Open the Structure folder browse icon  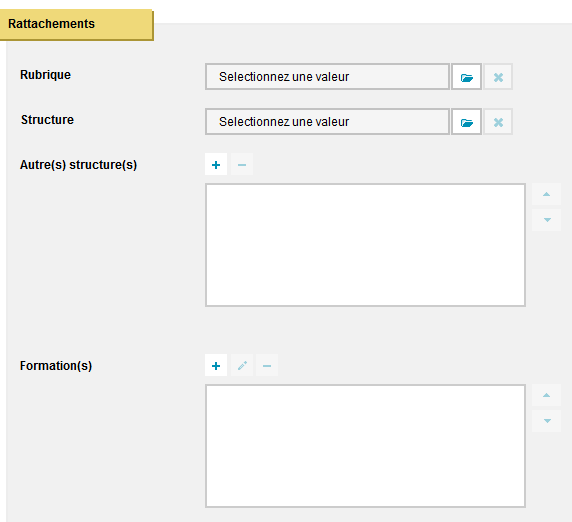tap(467, 122)
